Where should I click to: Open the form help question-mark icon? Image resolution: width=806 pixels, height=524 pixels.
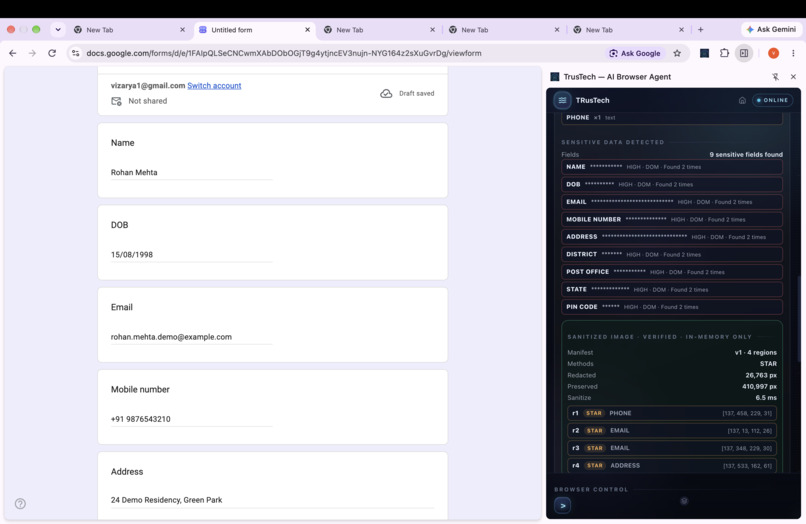point(20,503)
